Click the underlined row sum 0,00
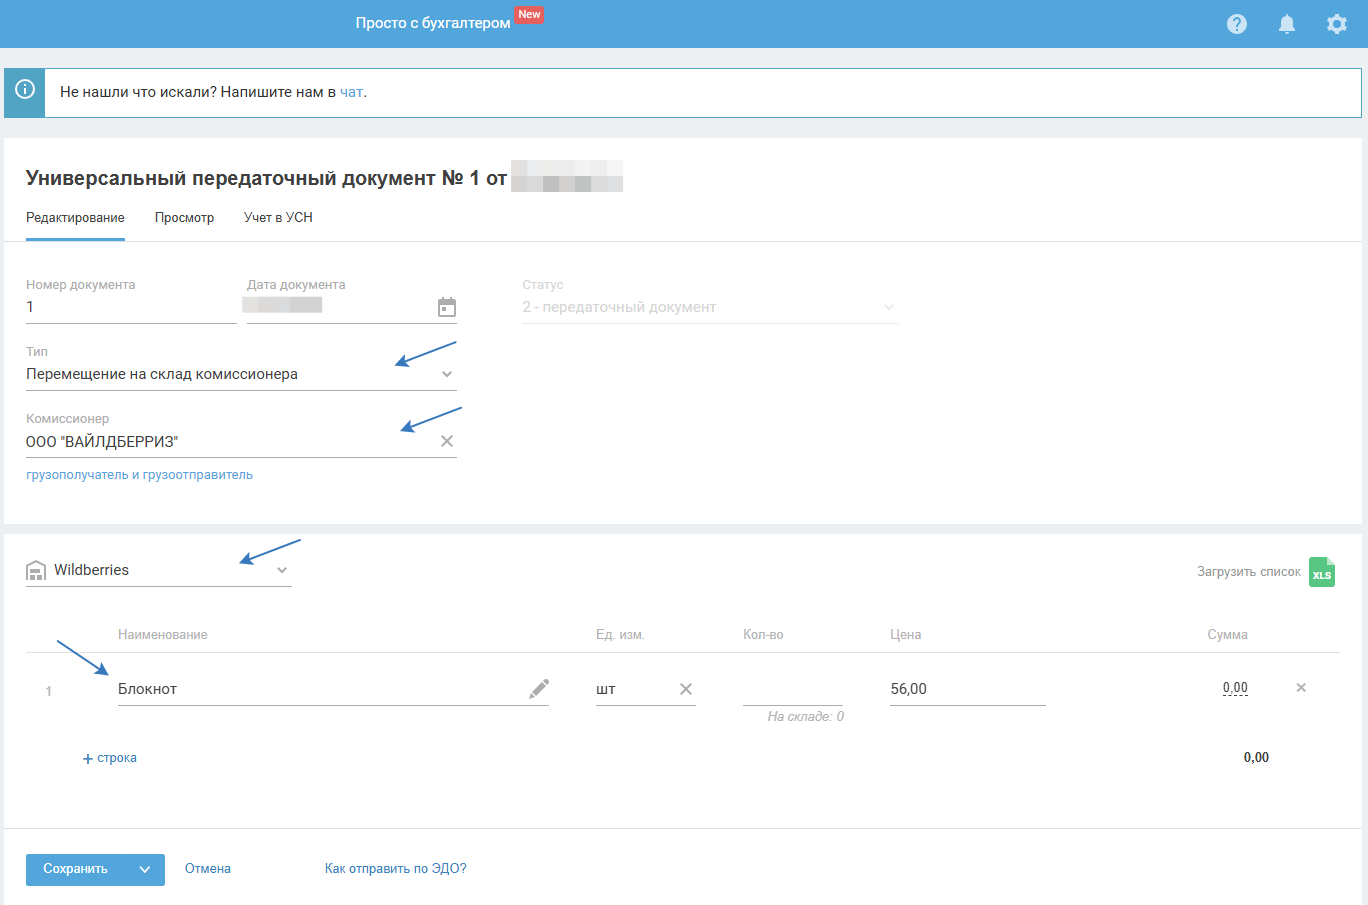This screenshot has height=905, width=1368. coord(1235,688)
